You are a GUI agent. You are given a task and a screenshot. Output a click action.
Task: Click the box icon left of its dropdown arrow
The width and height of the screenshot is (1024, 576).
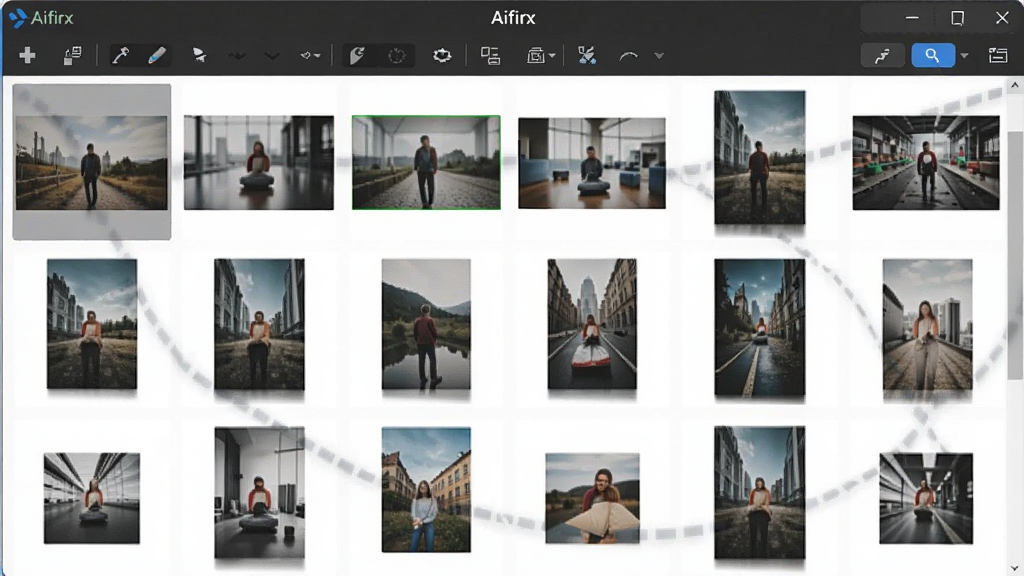536,56
